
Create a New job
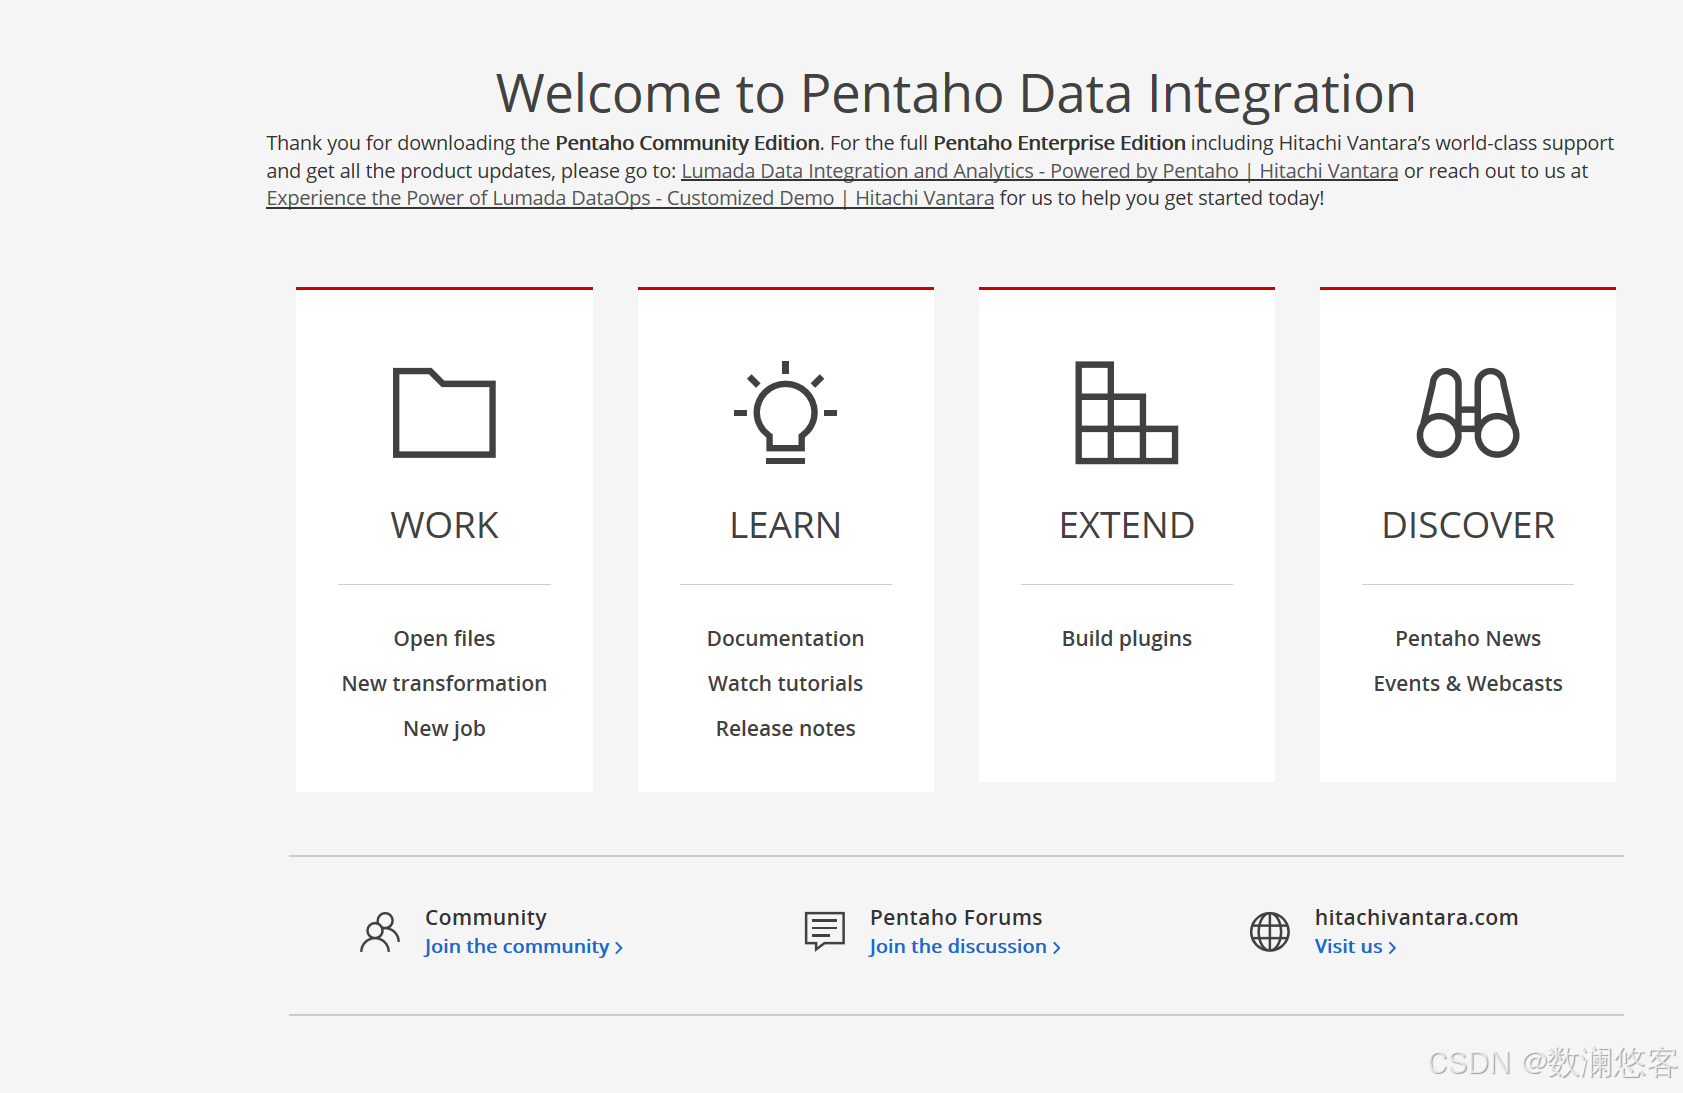click(444, 728)
